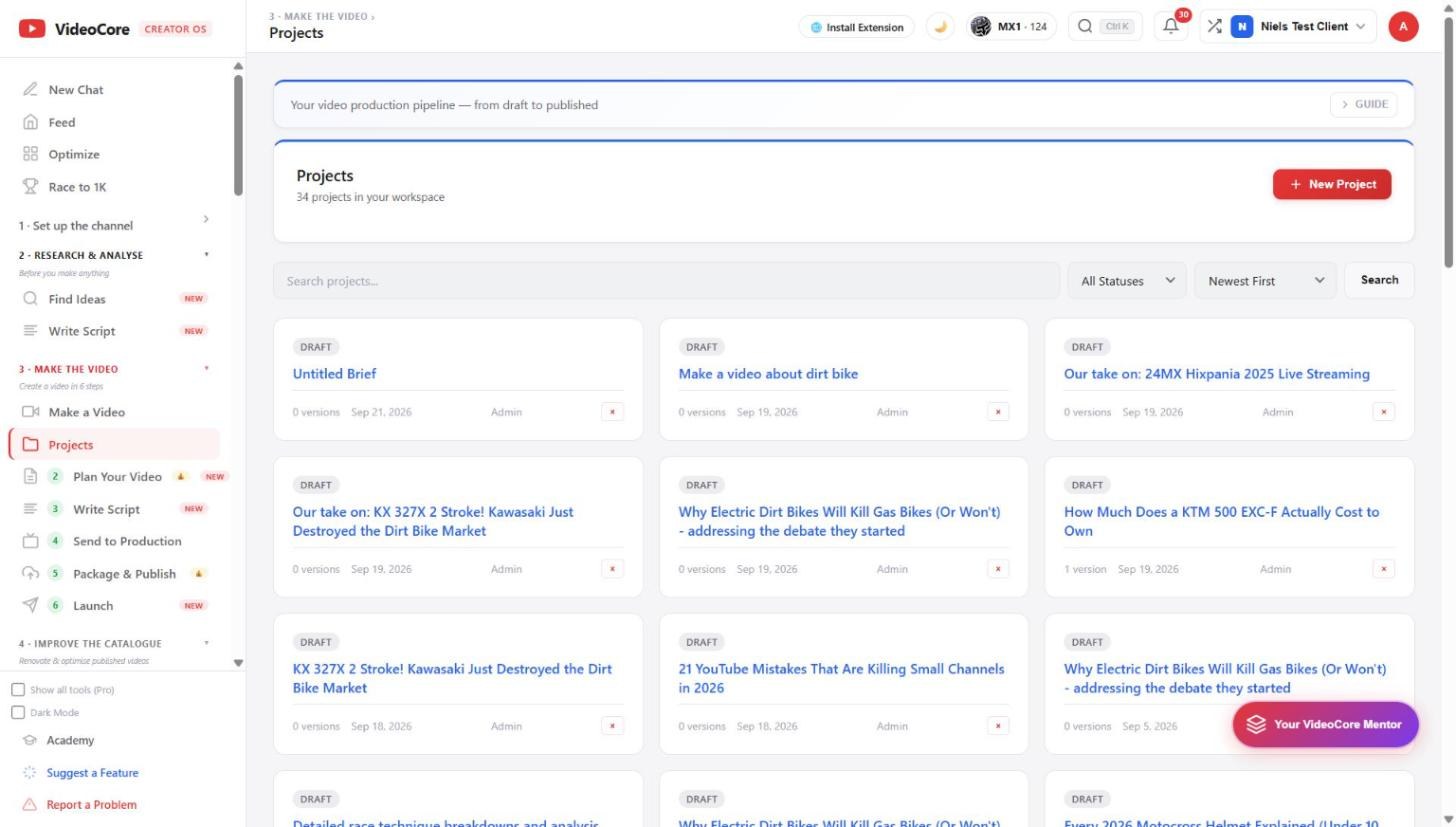1456x827 pixels.
Task: Open Race to 1K trophy icon
Action: [x=30, y=187]
